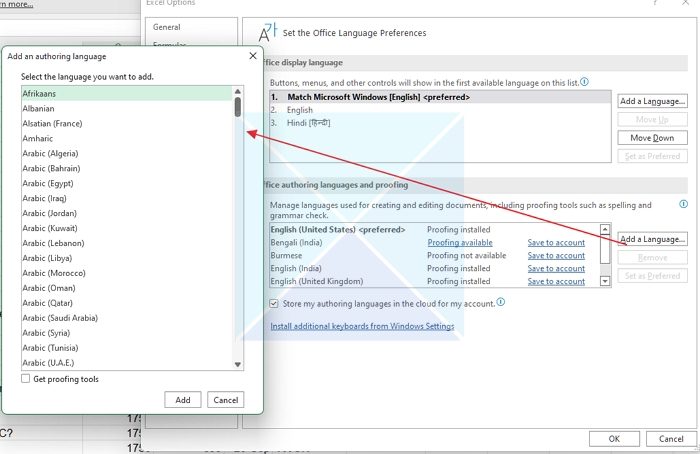Click Save to account for Burmese
Viewport: 700px width, 454px height.
click(556, 255)
